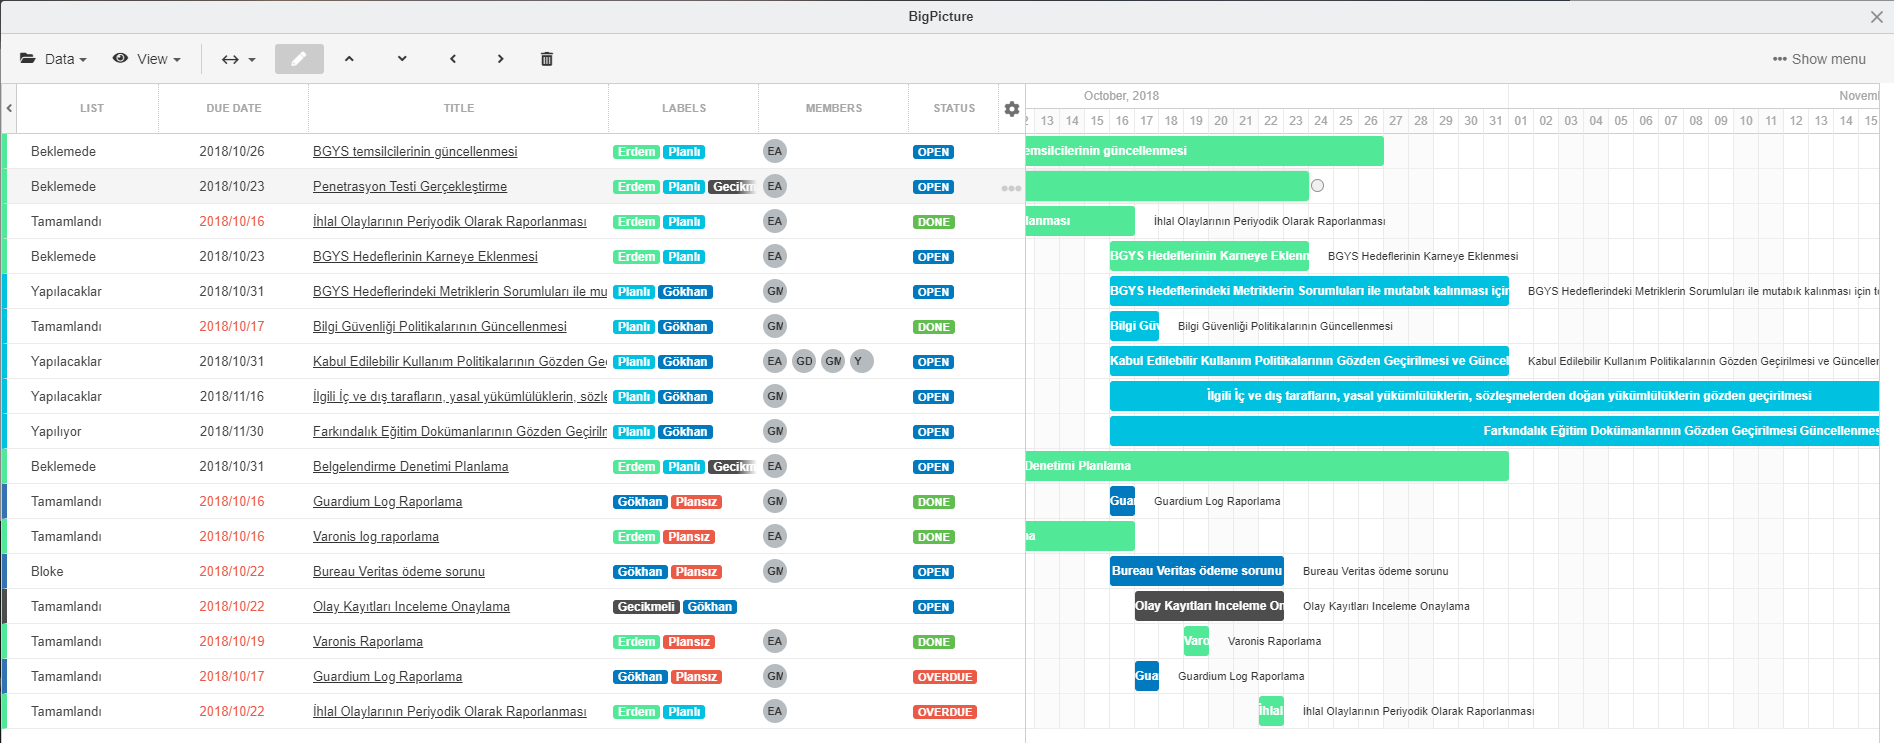
Task: Click OVERDUE status badge for Guardium Log
Action: 944,677
